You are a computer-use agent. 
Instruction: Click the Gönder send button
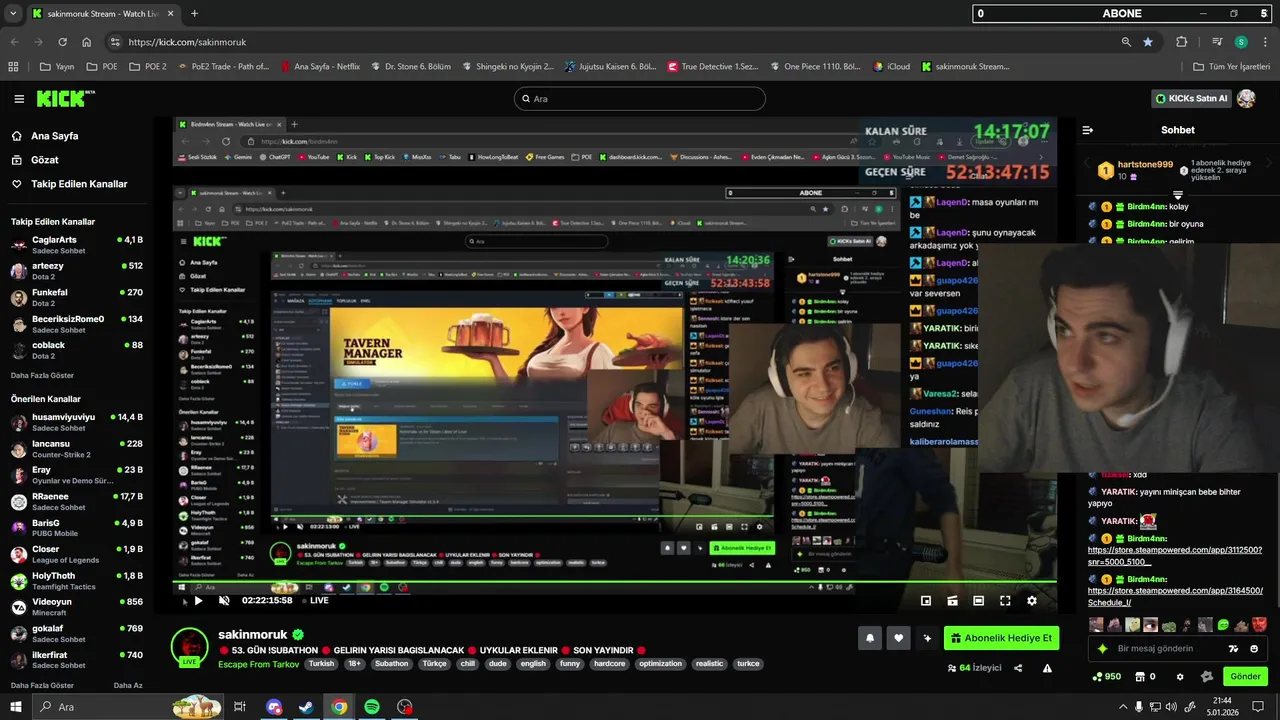pyautogui.click(x=1245, y=677)
